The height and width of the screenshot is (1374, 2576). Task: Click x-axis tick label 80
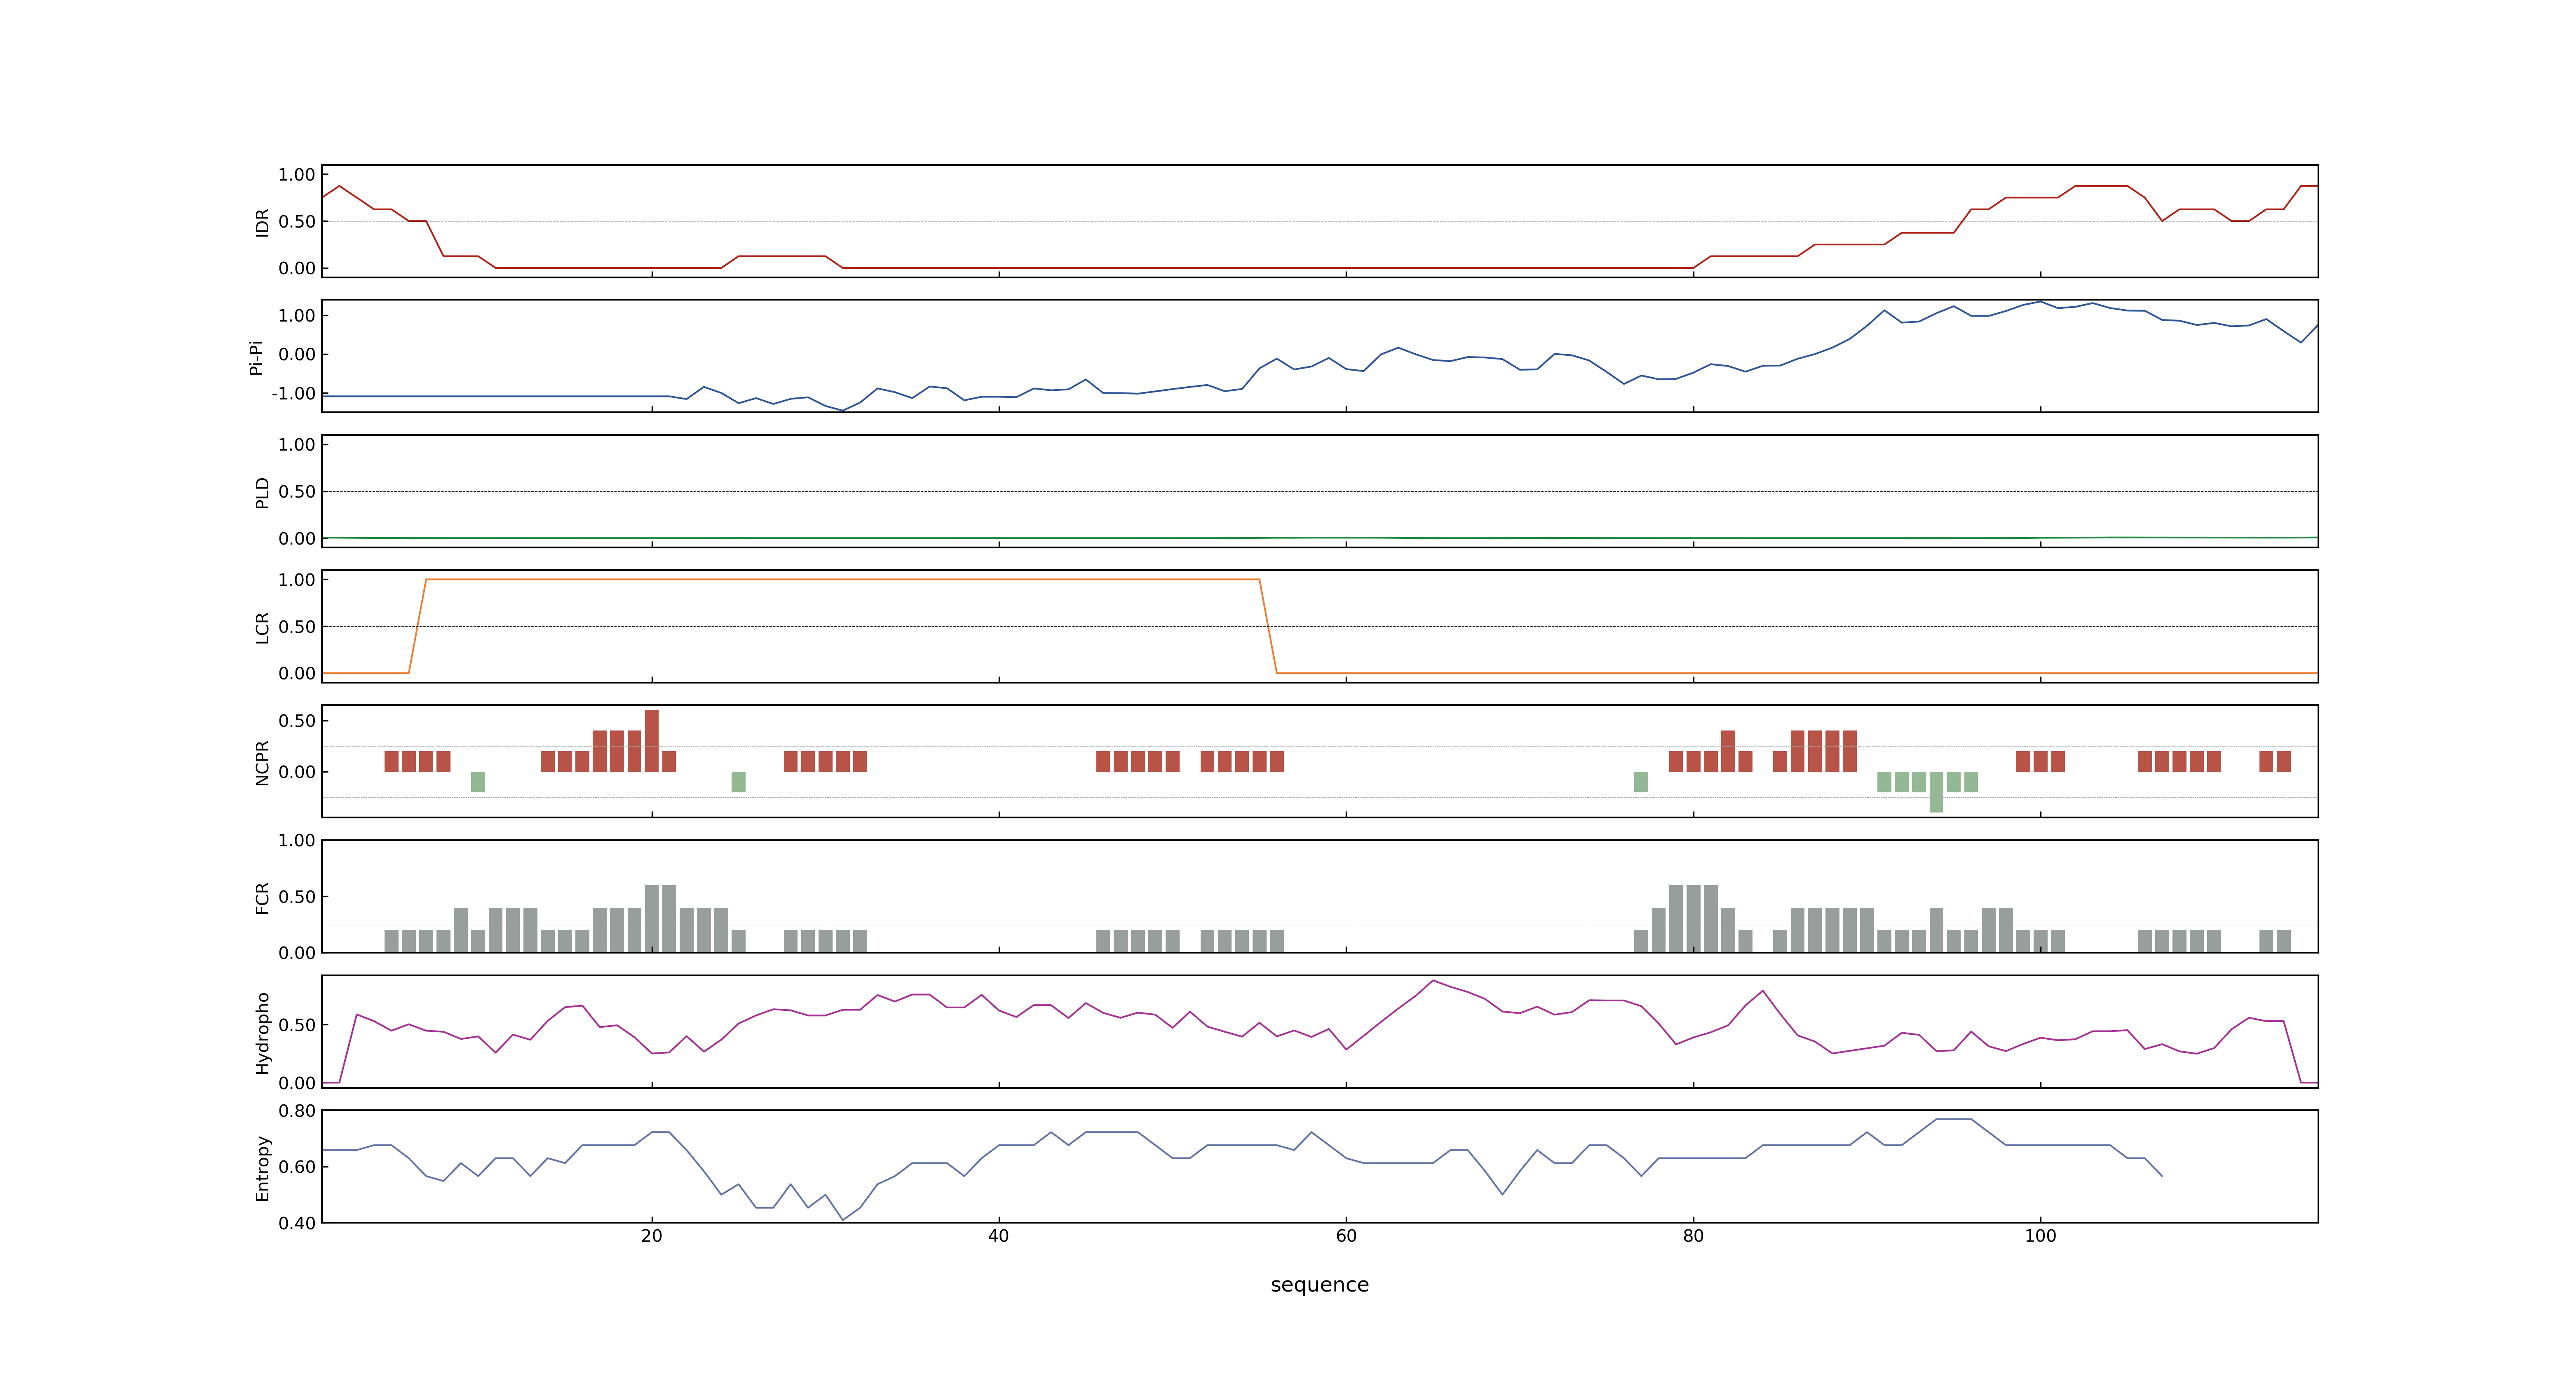(1693, 1235)
